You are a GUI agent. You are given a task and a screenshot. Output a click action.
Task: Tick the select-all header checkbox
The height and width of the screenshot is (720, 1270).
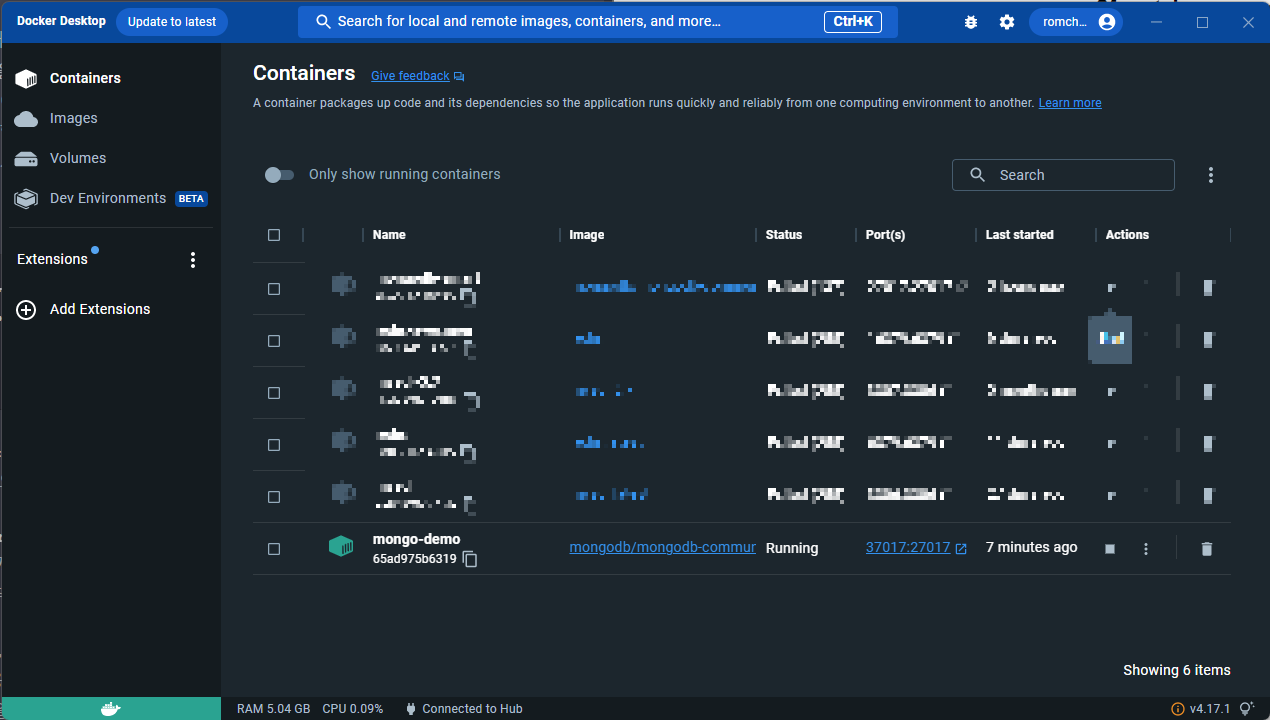pos(274,235)
